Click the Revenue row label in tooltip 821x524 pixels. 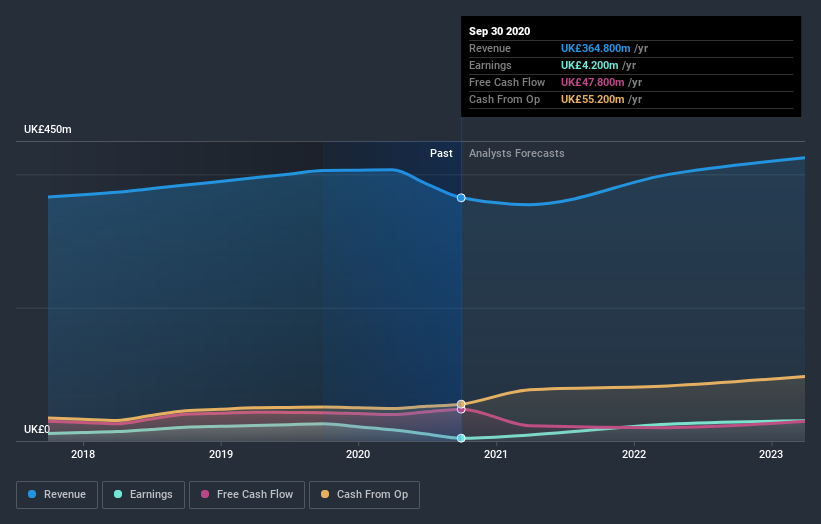(490, 48)
